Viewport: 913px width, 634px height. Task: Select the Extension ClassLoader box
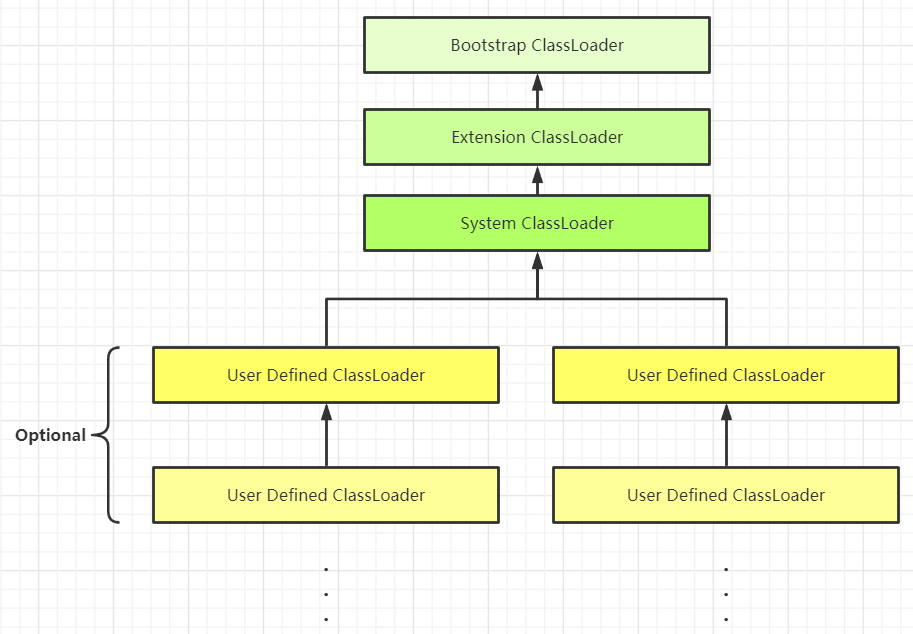point(537,137)
